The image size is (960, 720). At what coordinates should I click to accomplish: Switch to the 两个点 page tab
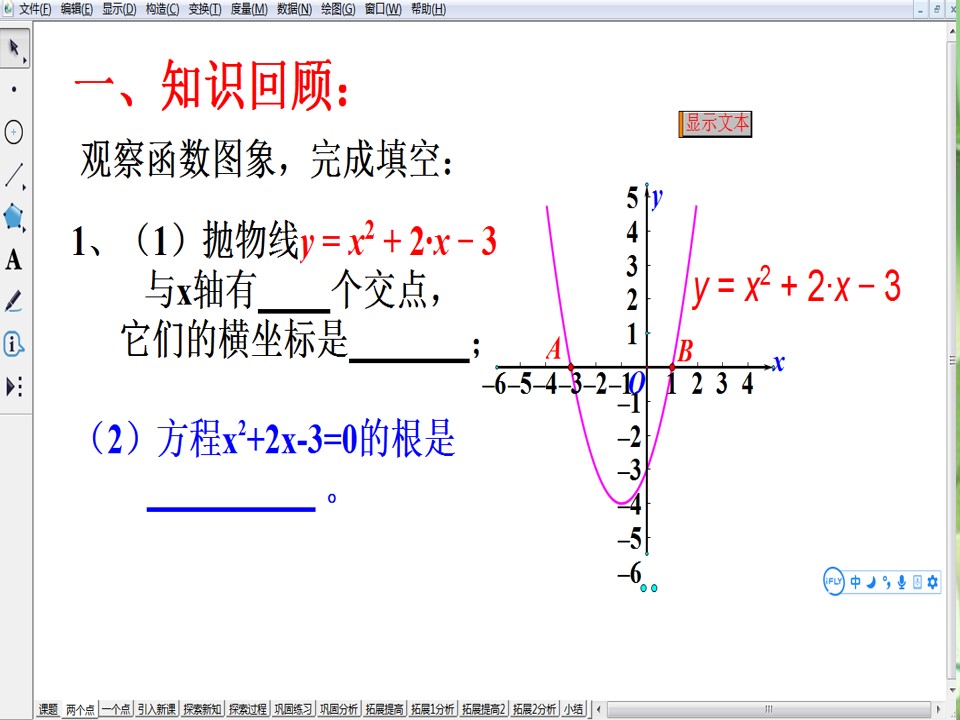80,710
